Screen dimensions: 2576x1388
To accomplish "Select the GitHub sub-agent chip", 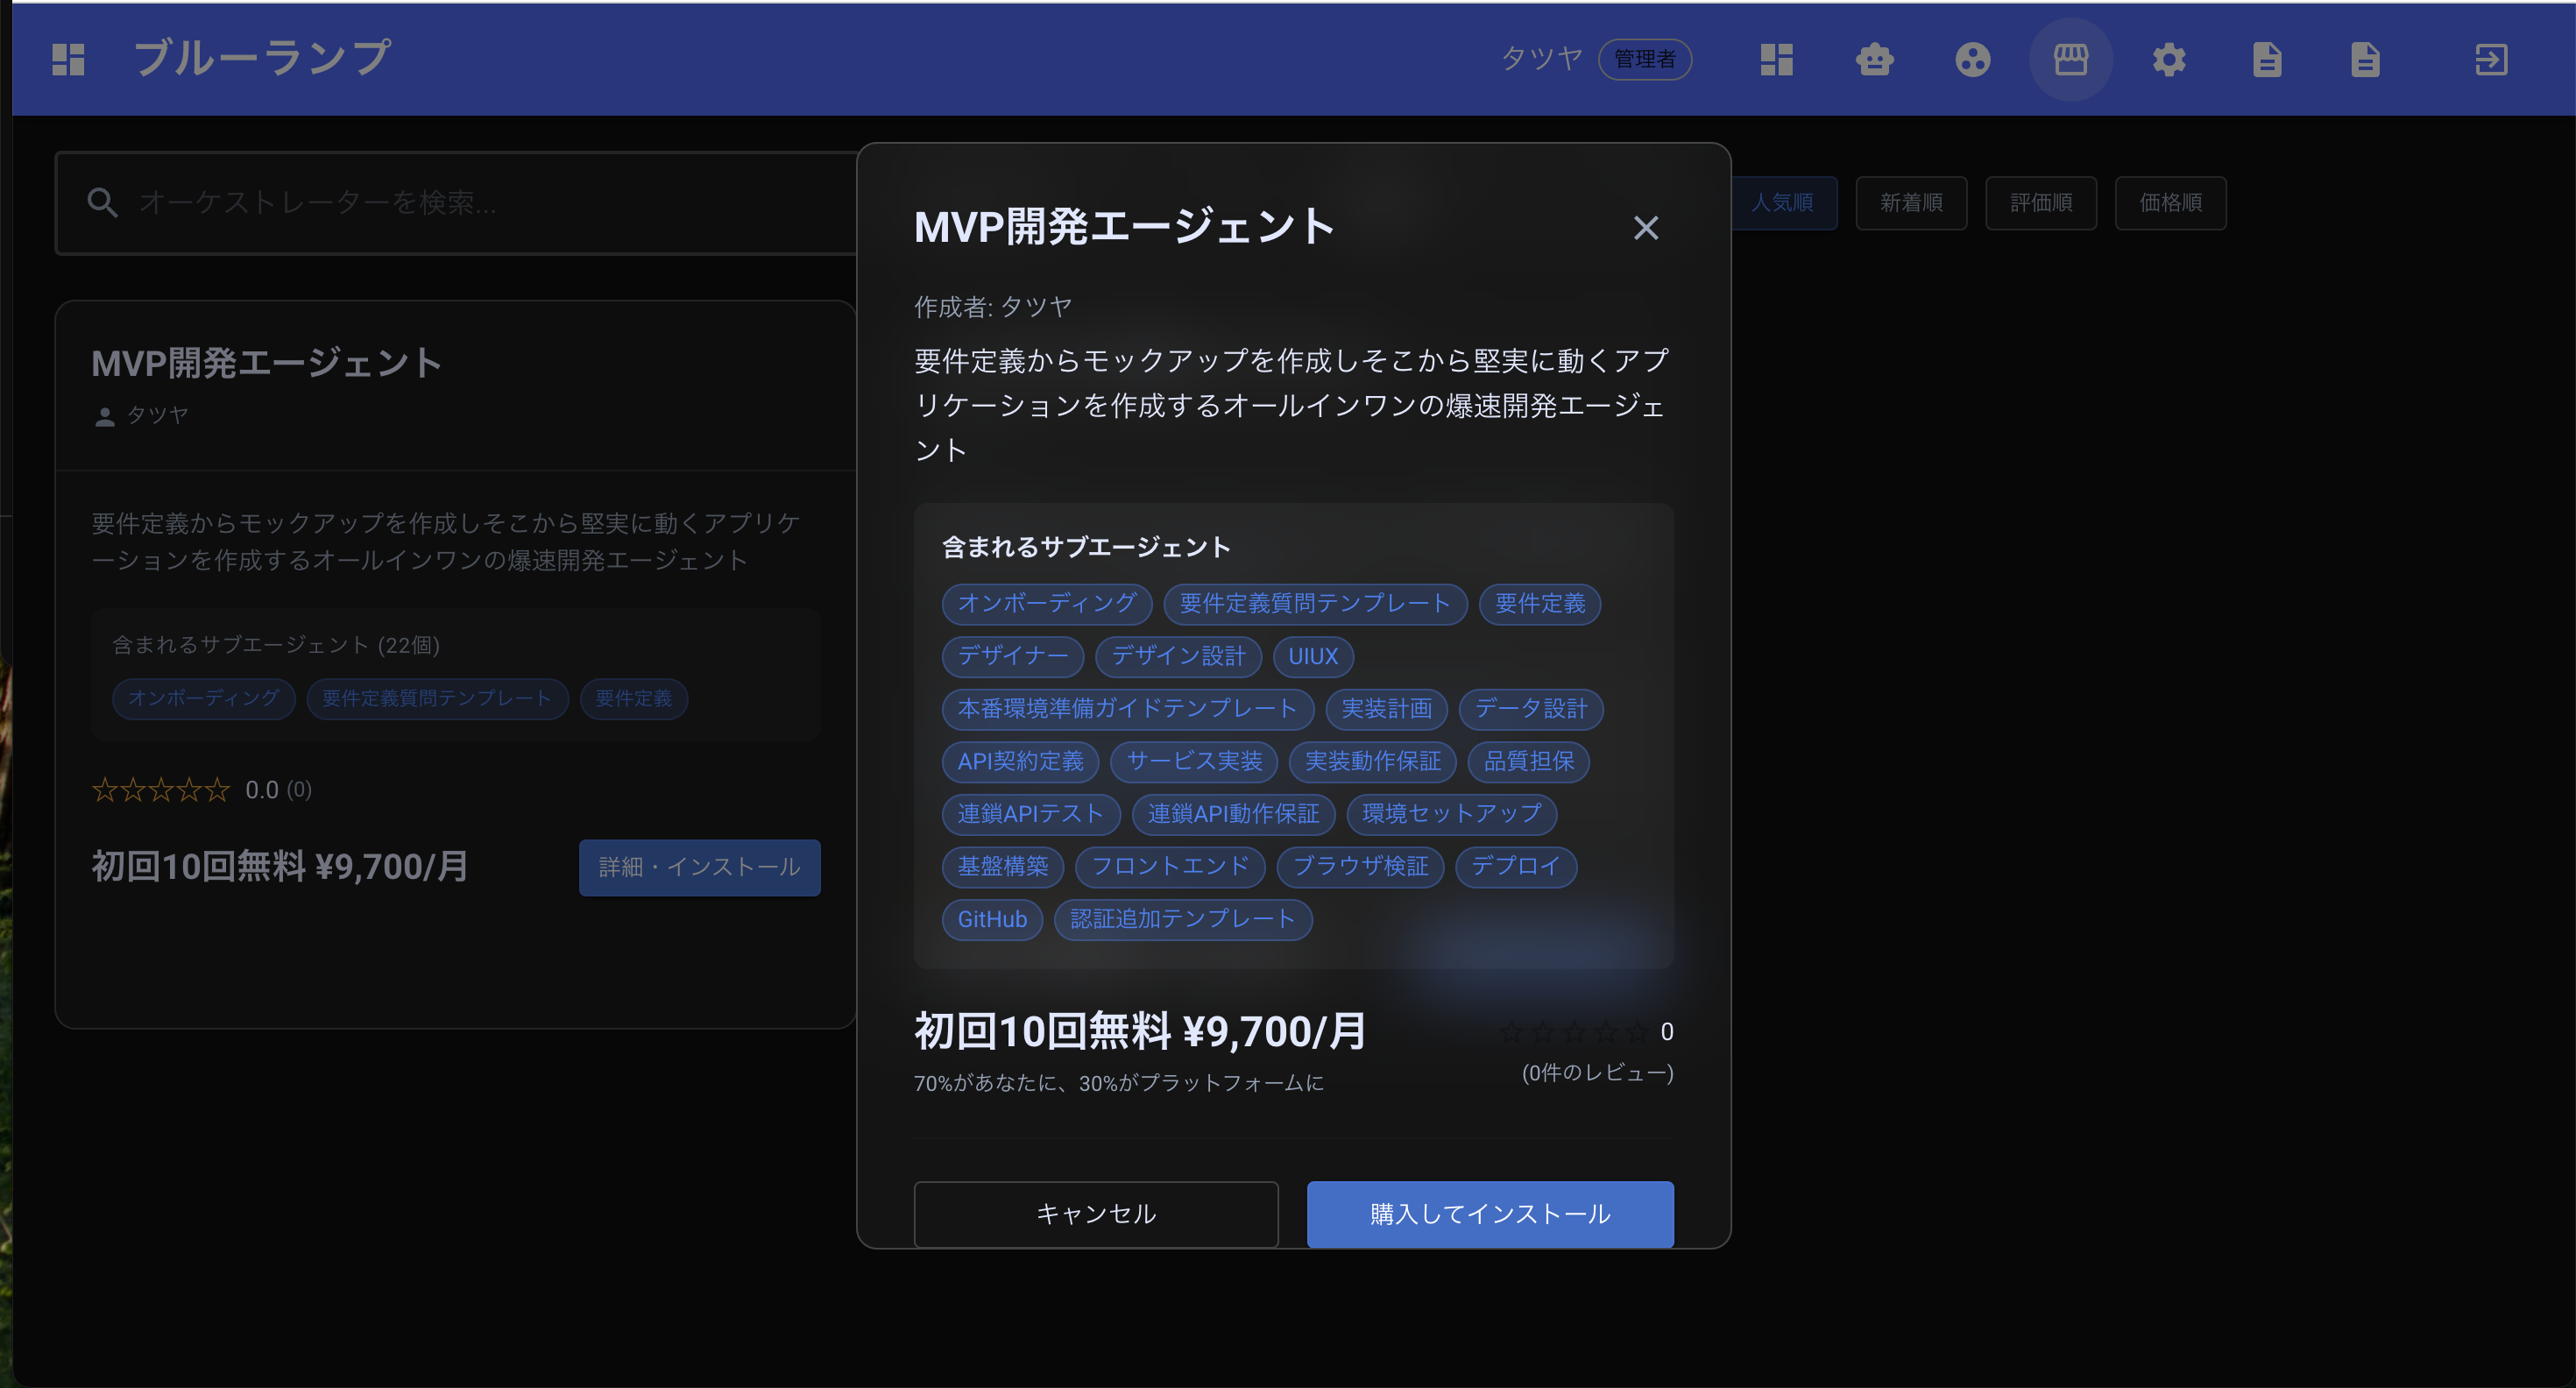I will click(992, 919).
